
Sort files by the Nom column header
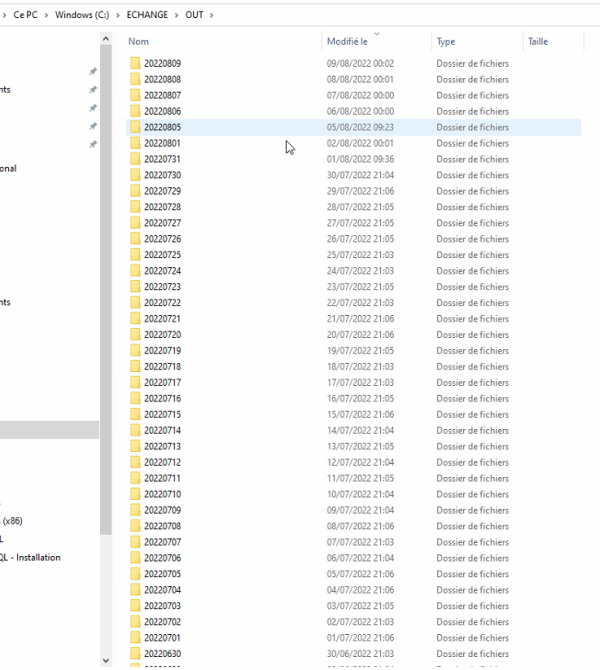pyautogui.click(x=139, y=41)
